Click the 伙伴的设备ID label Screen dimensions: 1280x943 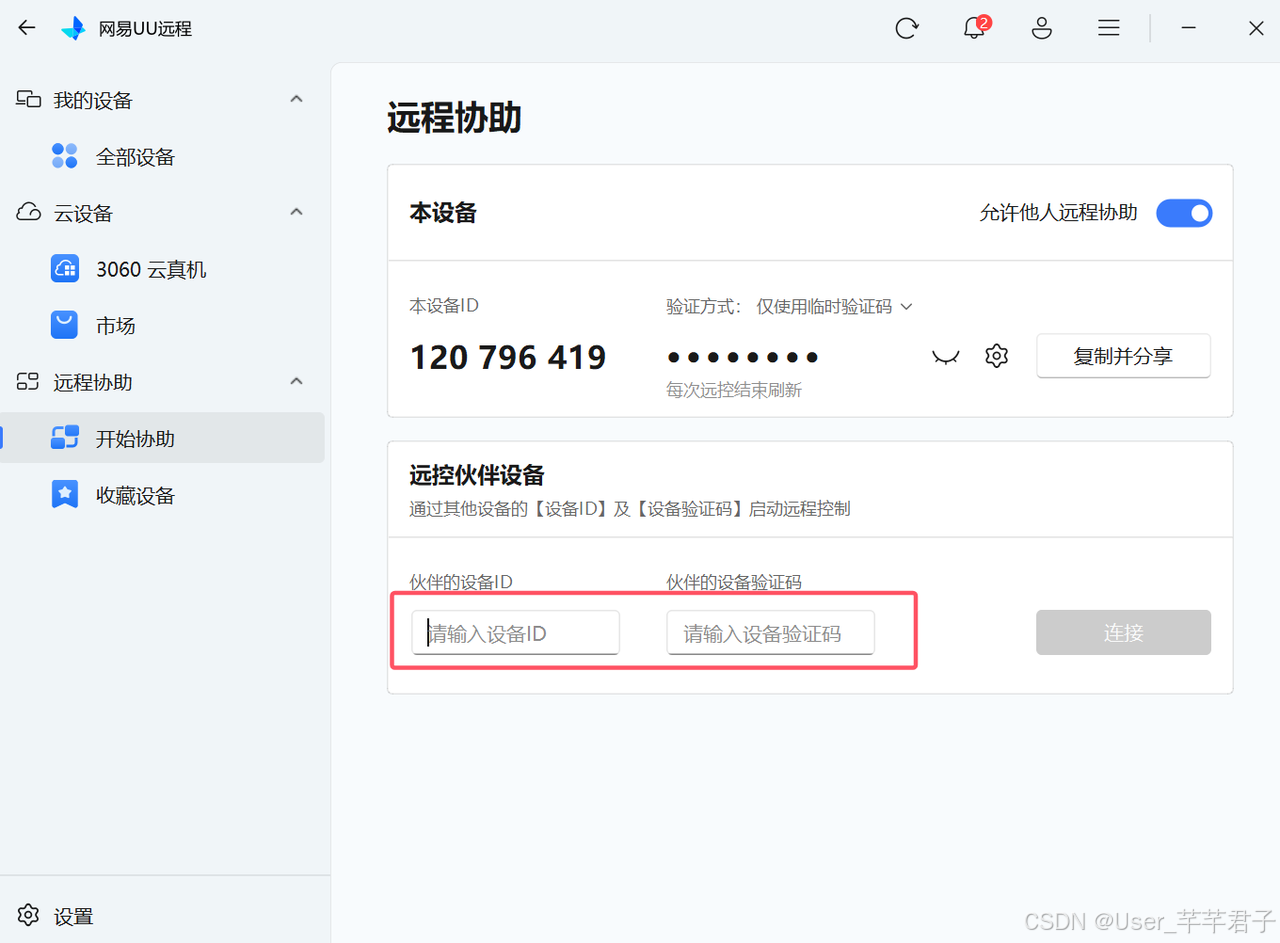pos(461,582)
